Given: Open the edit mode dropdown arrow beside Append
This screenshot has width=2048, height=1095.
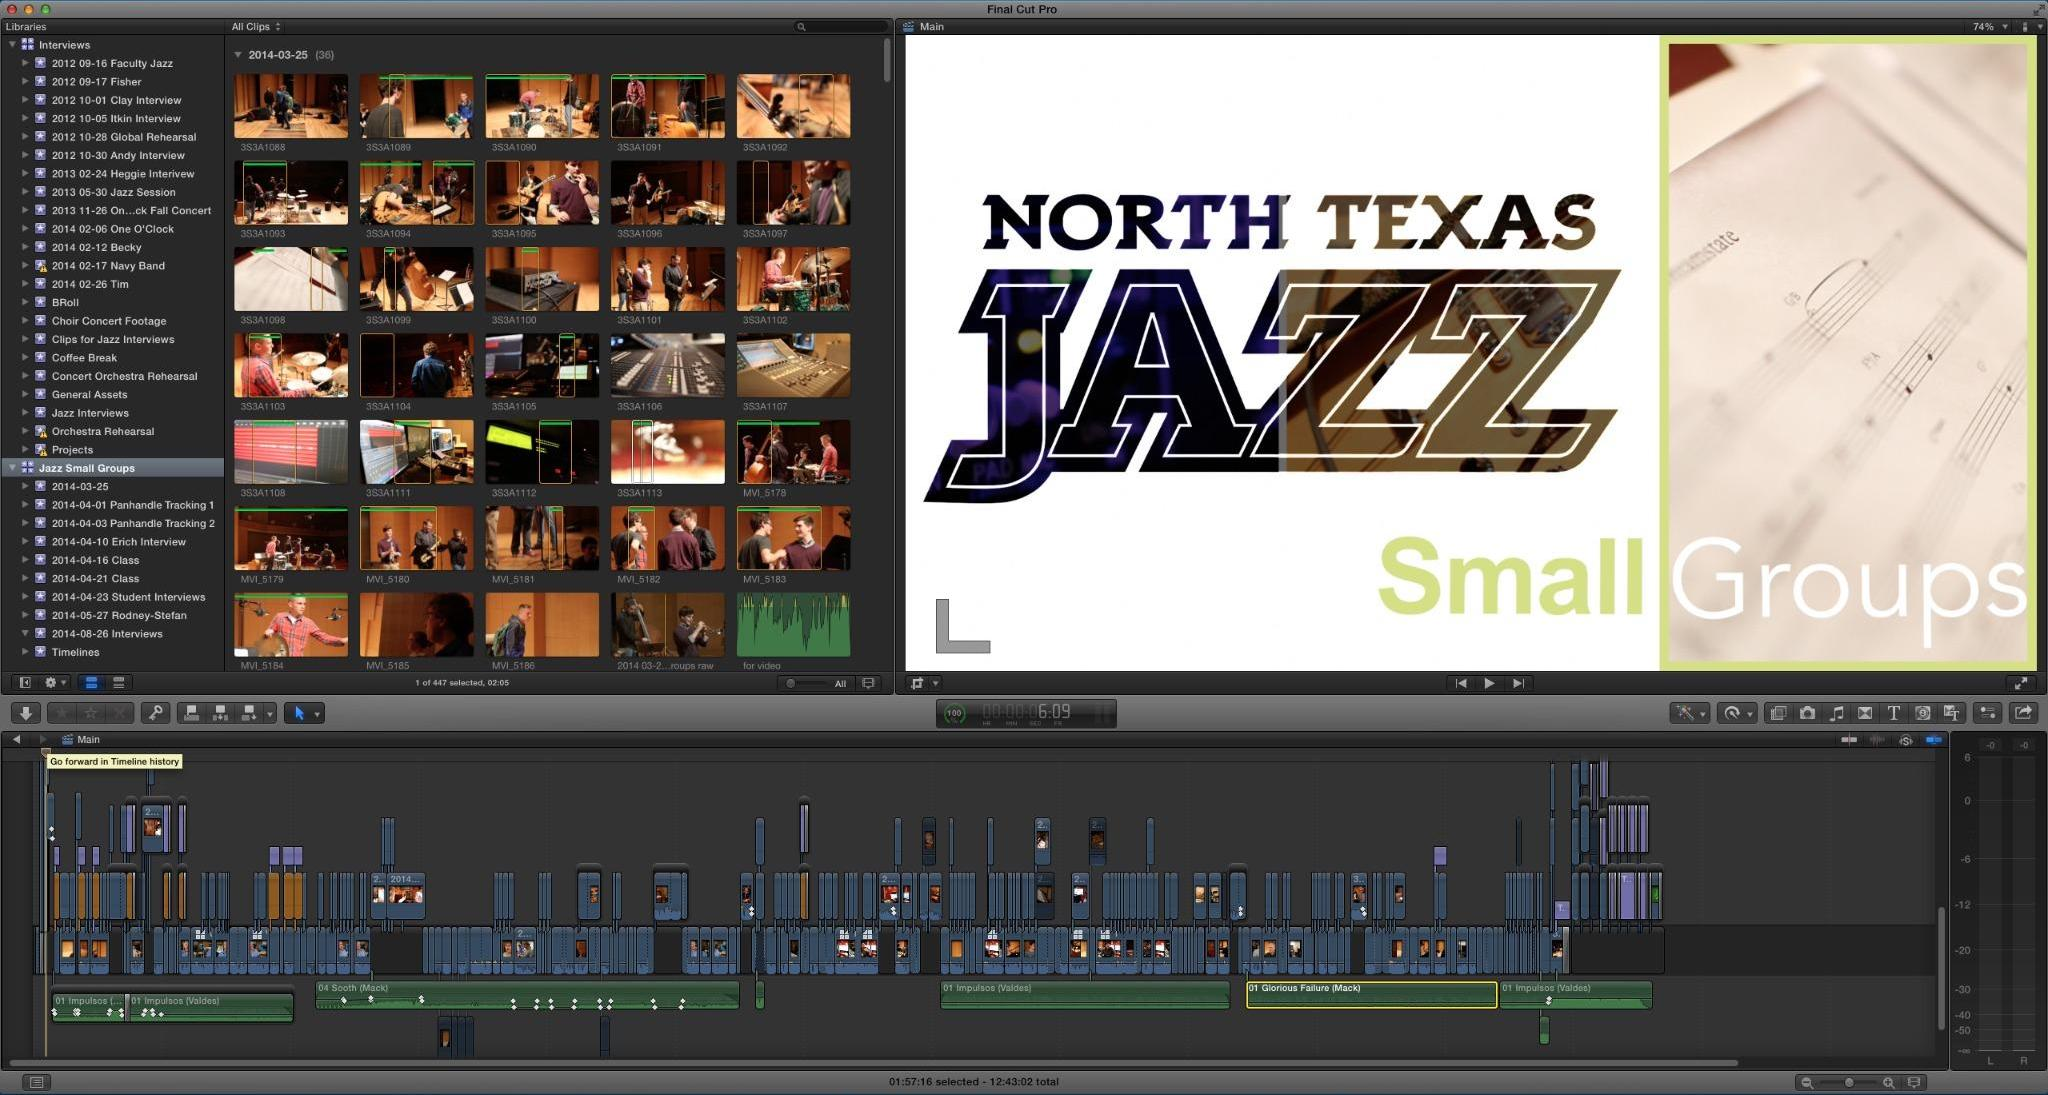Looking at the screenshot, I should pos(269,713).
